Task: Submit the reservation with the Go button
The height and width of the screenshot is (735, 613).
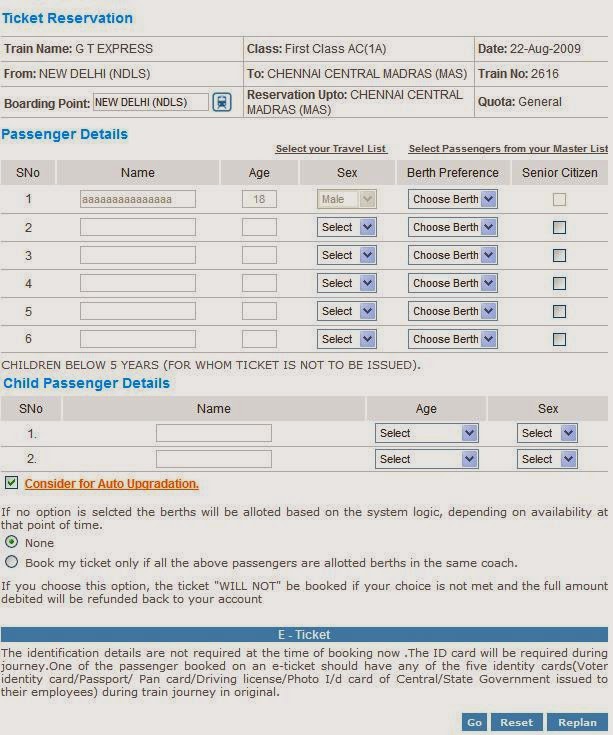Action: [x=474, y=722]
